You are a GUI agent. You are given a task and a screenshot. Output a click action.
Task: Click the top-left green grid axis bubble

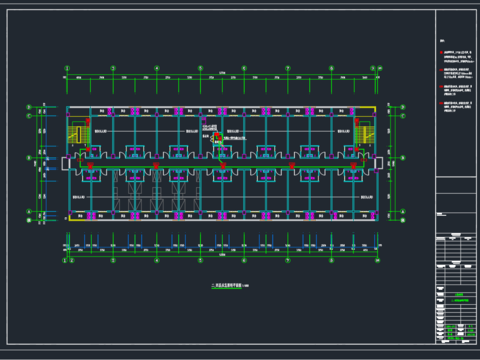click(x=67, y=68)
